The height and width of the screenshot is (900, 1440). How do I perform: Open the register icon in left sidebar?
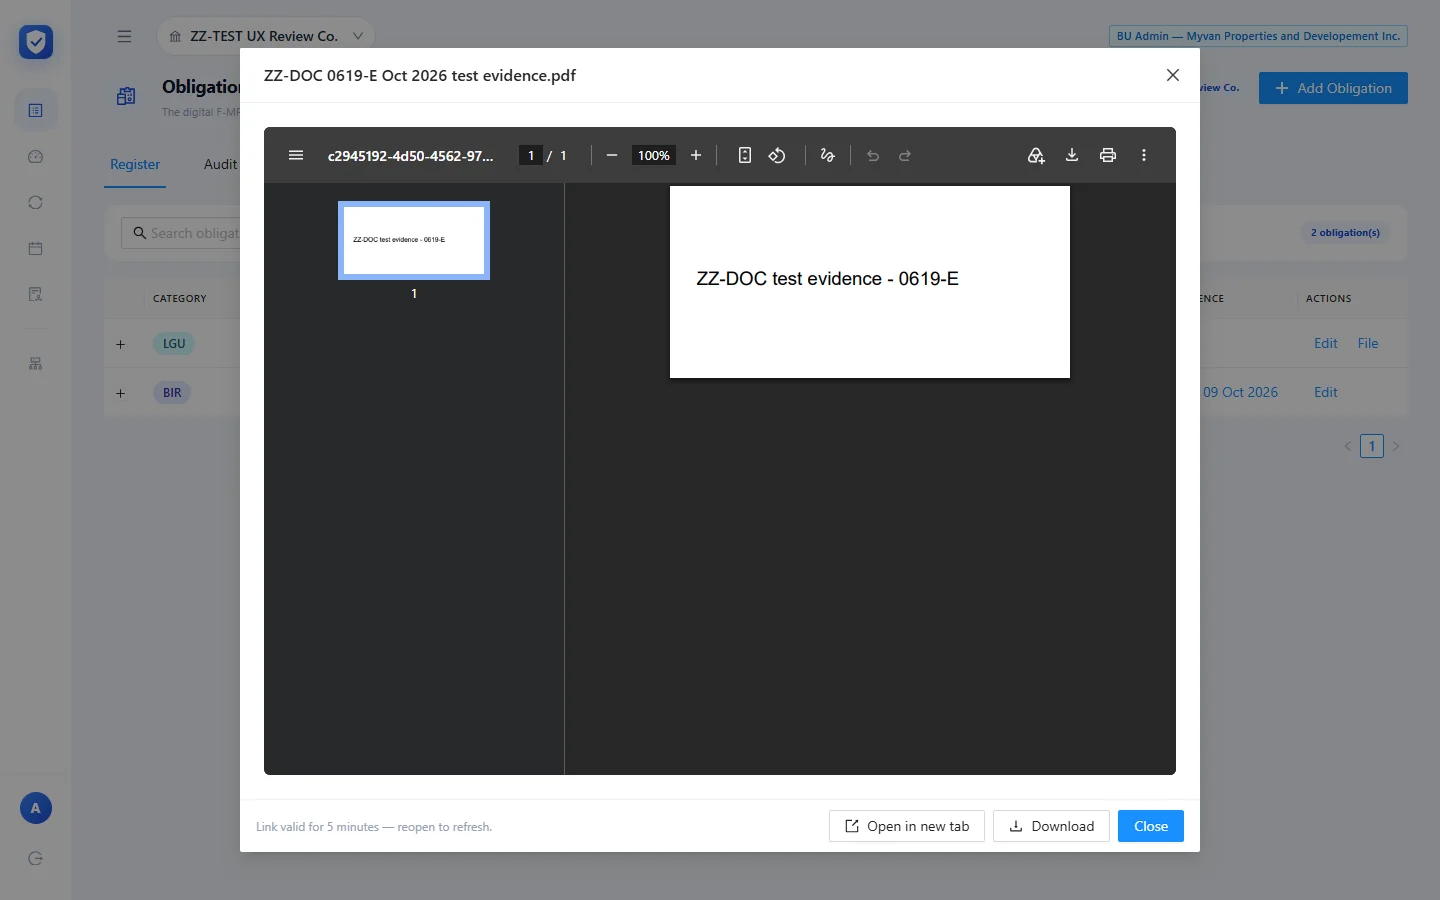tap(36, 110)
